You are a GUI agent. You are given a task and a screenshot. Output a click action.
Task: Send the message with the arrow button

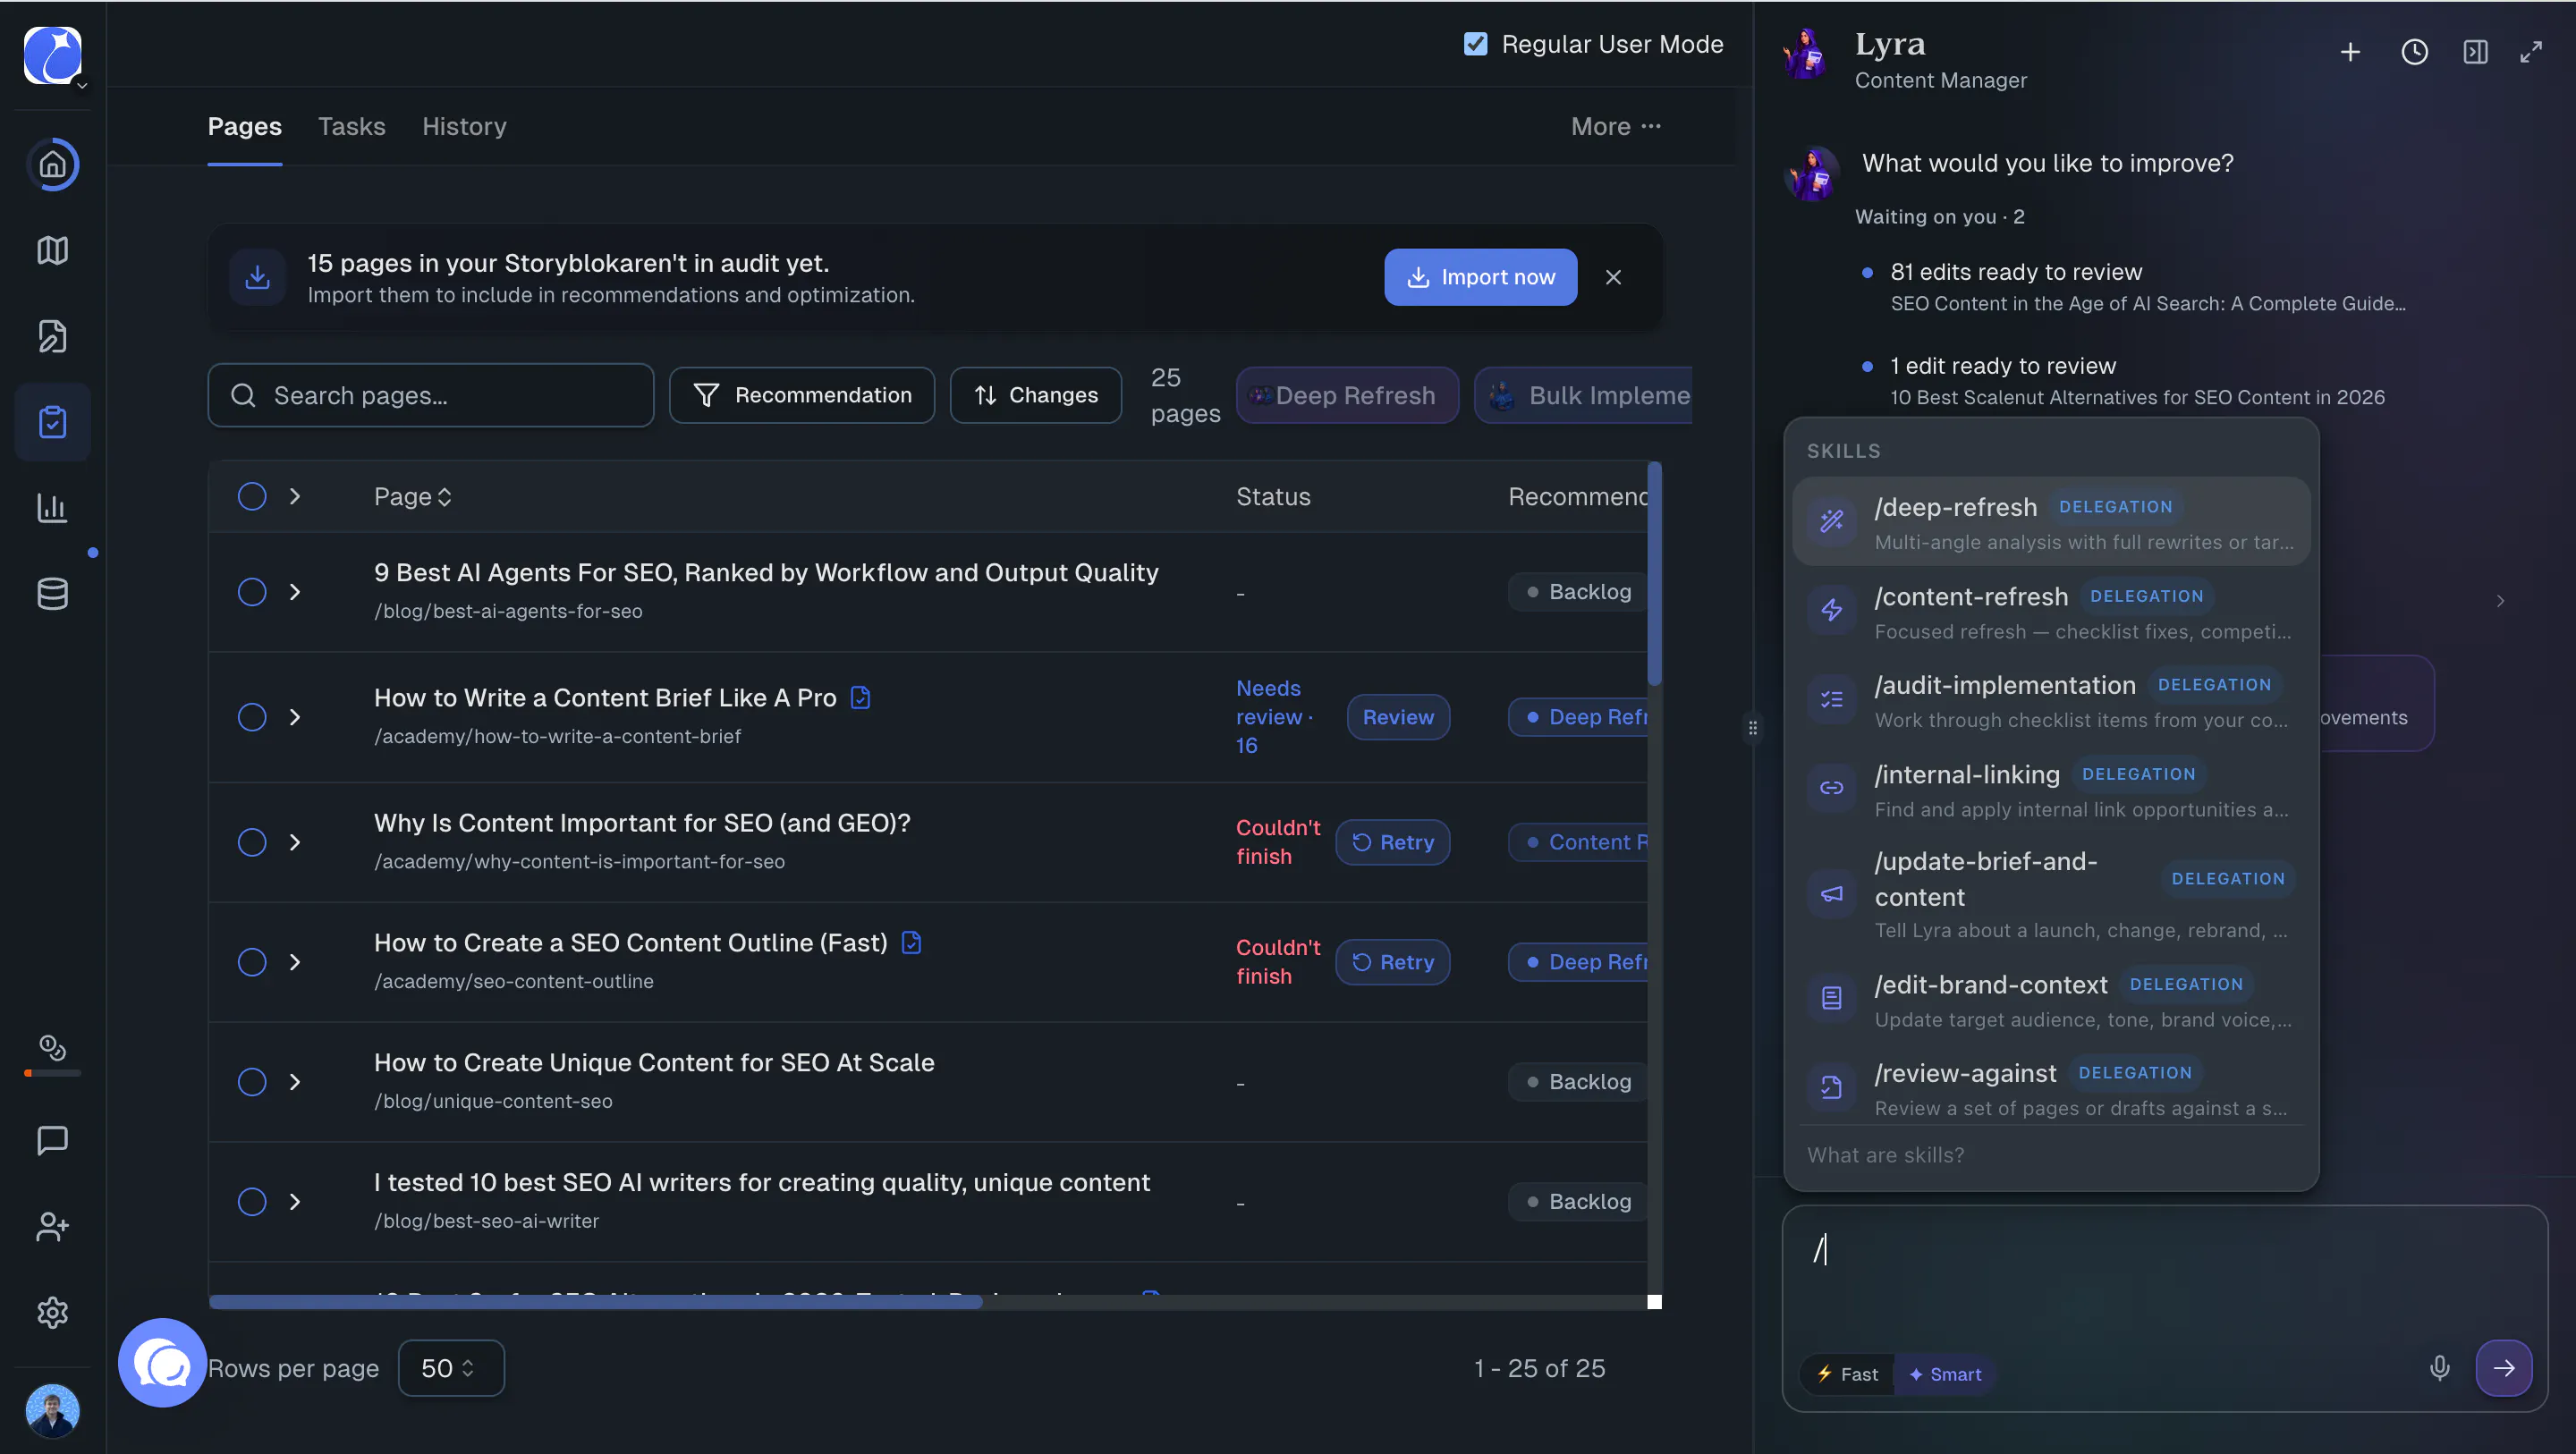click(x=2504, y=1368)
